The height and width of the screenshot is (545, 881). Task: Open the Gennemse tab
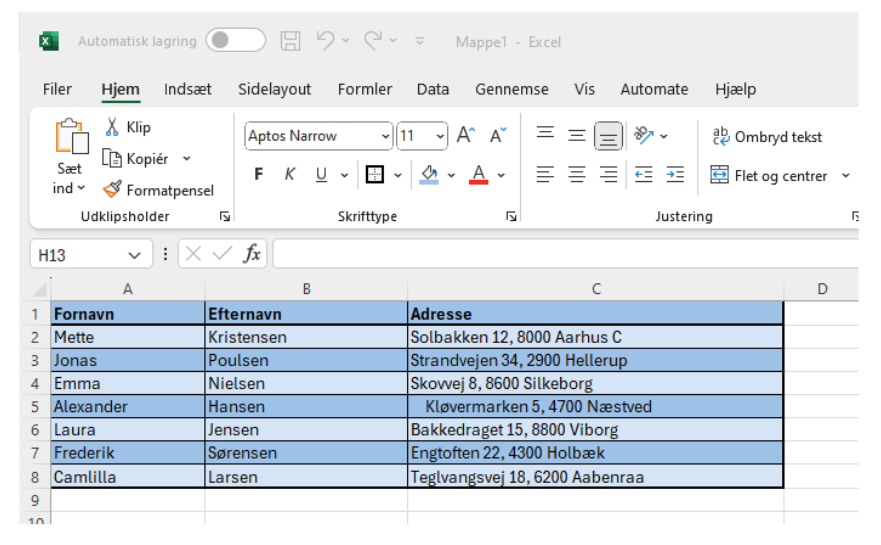pos(511,89)
